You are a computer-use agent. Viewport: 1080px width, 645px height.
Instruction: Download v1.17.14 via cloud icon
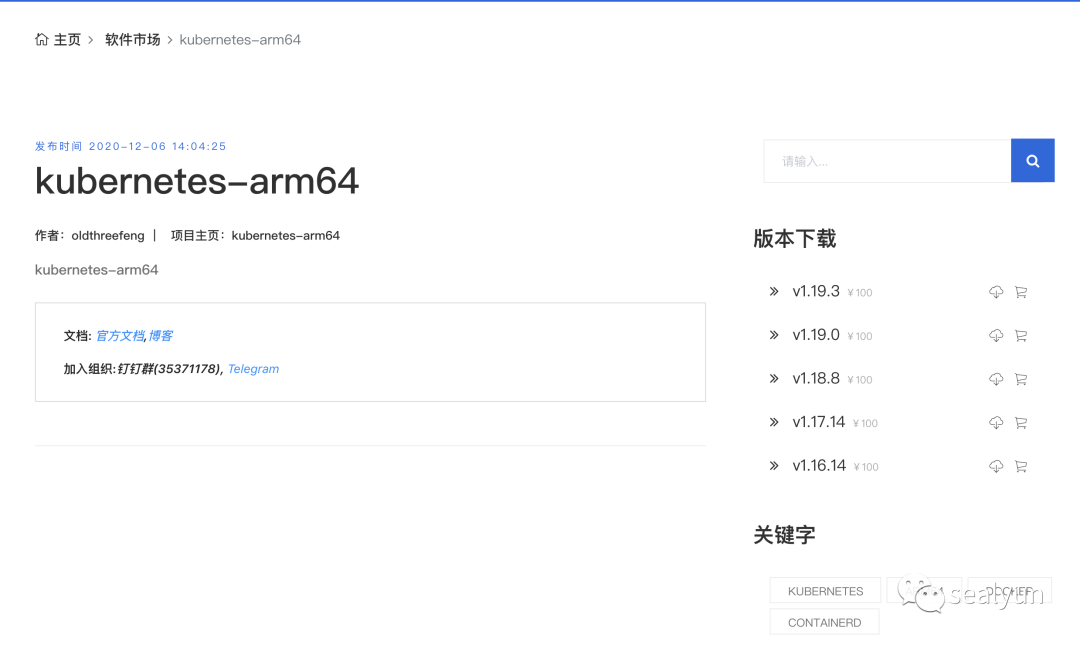point(996,422)
